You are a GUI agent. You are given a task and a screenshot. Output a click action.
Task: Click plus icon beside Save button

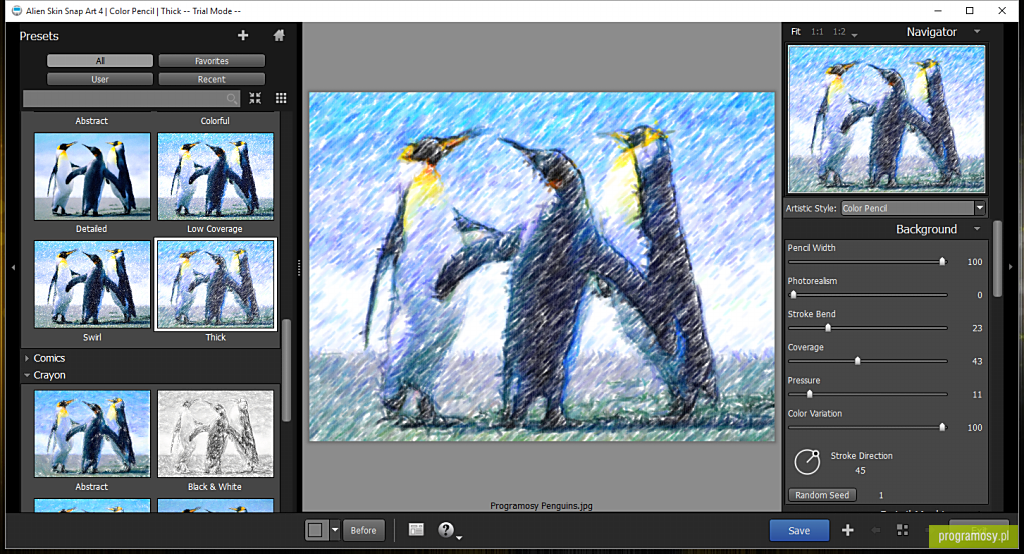point(847,530)
